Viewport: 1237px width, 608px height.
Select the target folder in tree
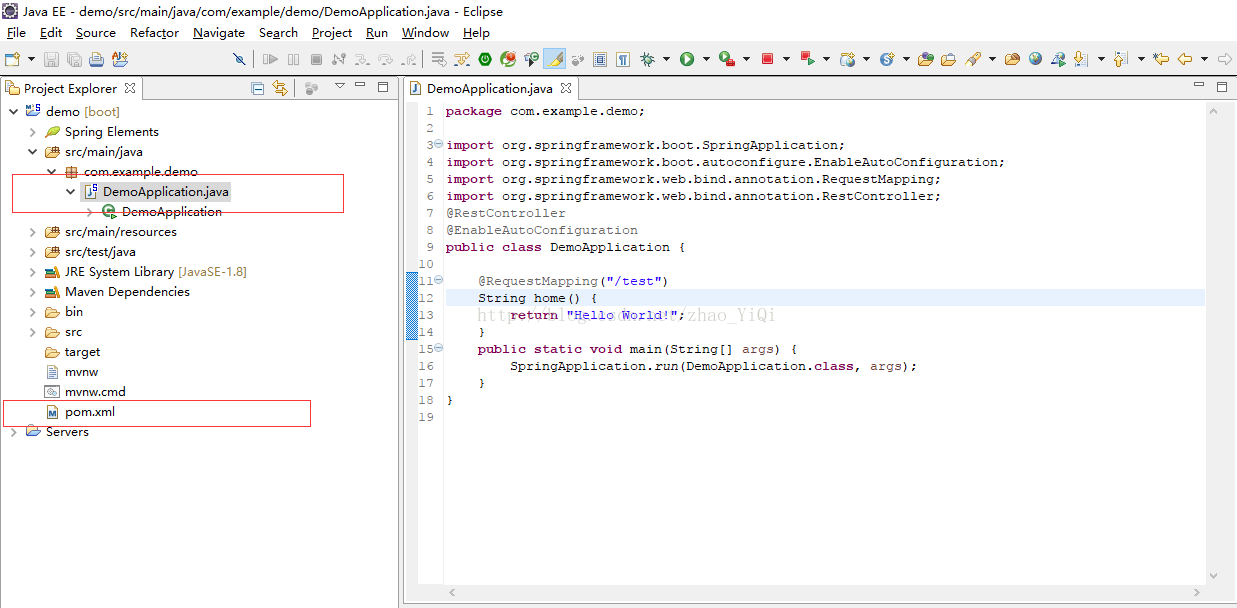[82, 352]
